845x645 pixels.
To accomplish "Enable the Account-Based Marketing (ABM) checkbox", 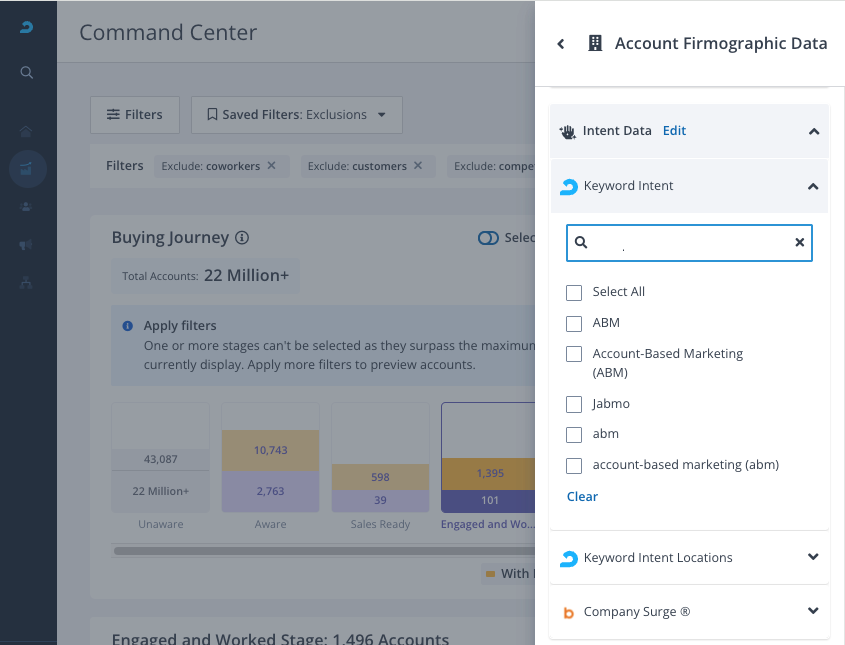I will tap(574, 354).
